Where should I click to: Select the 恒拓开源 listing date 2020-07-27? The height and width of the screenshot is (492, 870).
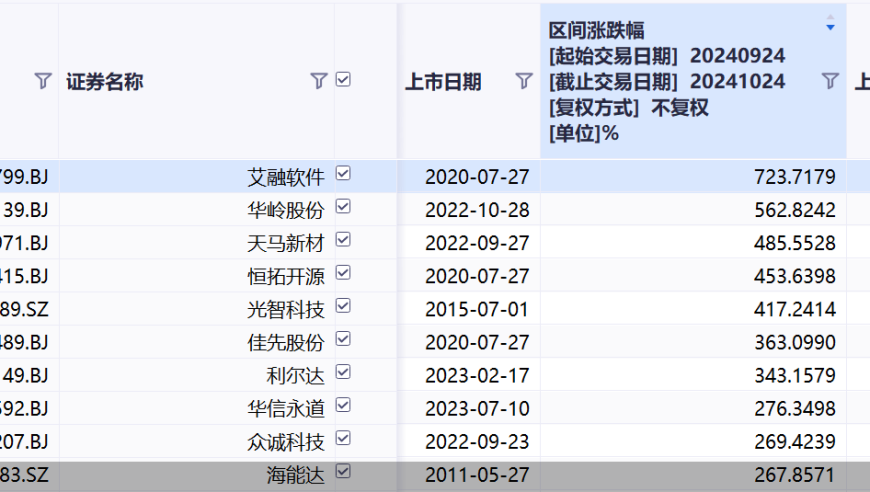coord(477,276)
